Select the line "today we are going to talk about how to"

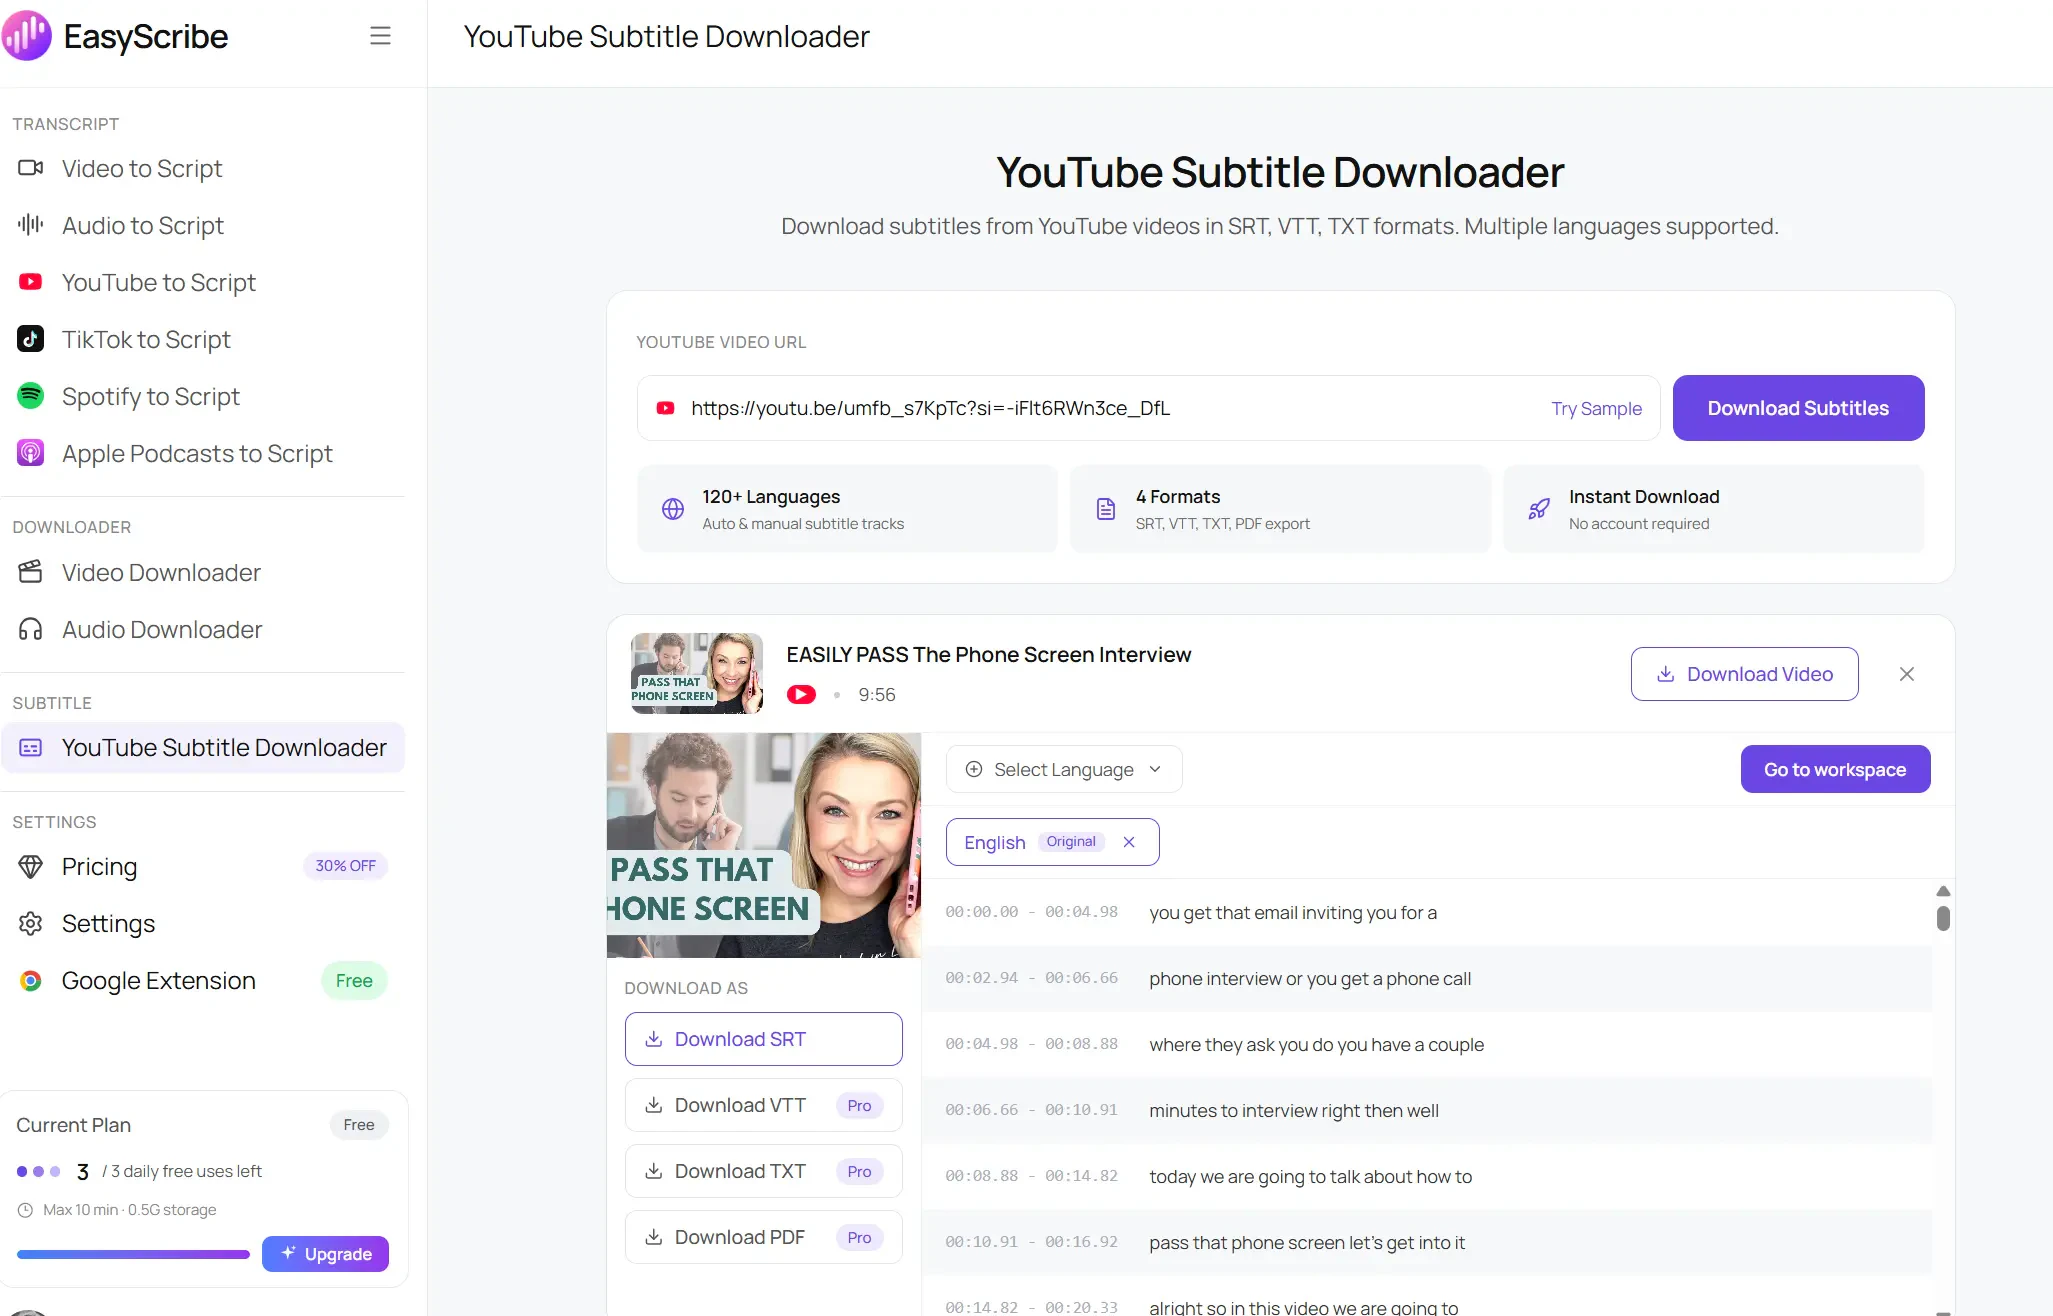click(x=1310, y=1176)
